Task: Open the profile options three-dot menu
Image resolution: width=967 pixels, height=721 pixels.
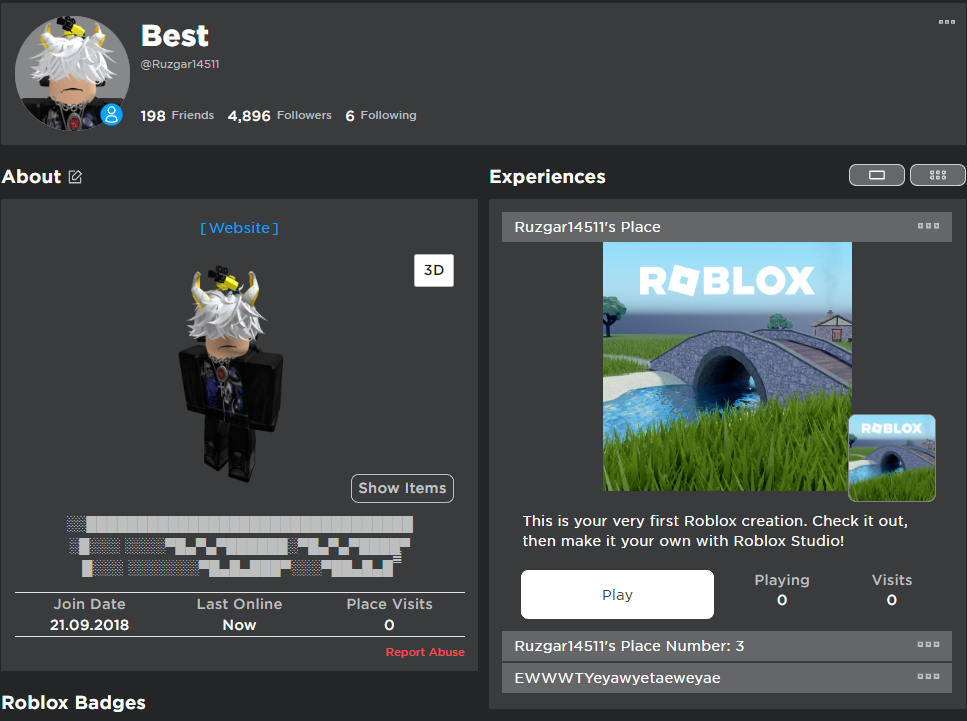Action: [947, 22]
